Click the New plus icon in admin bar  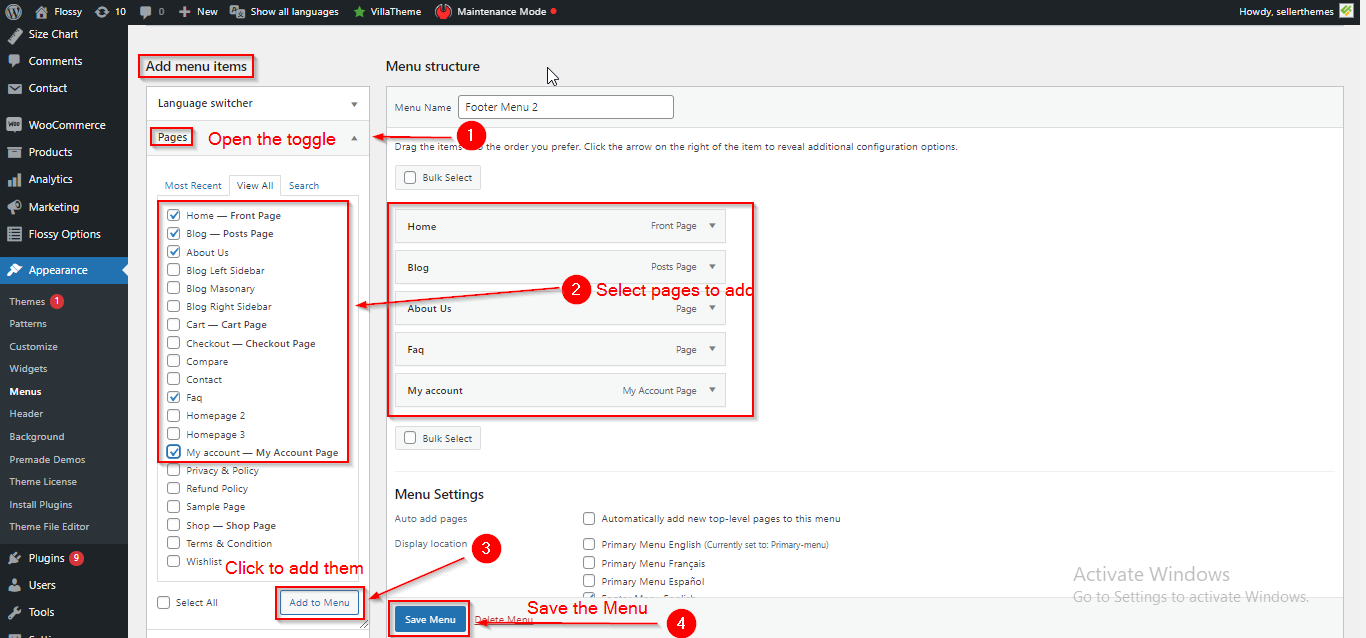[x=185, y=12]
